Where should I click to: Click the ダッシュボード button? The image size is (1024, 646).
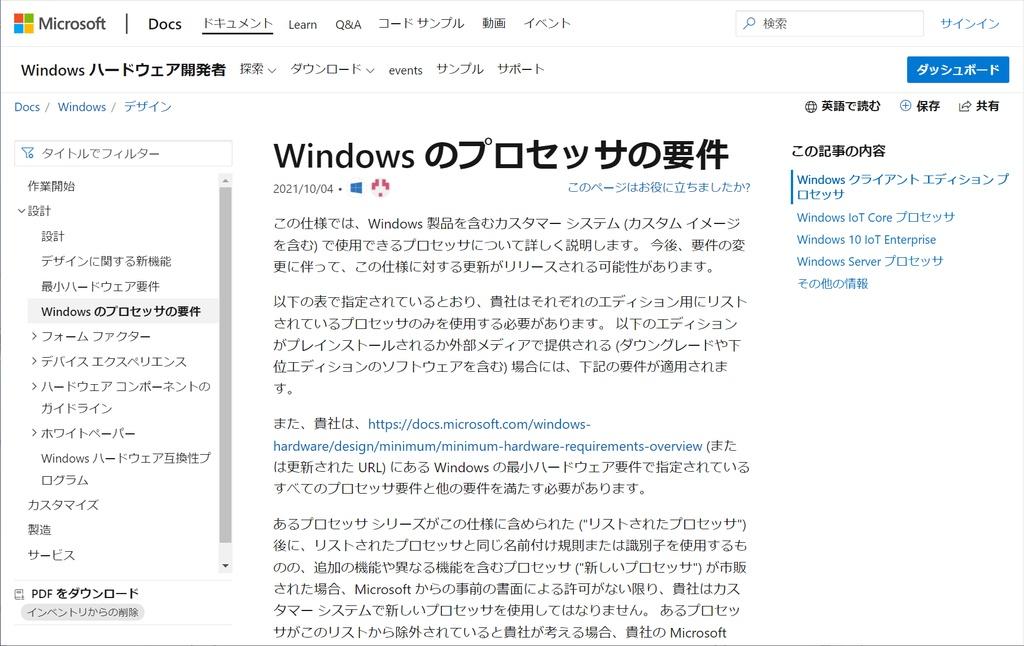958,70
